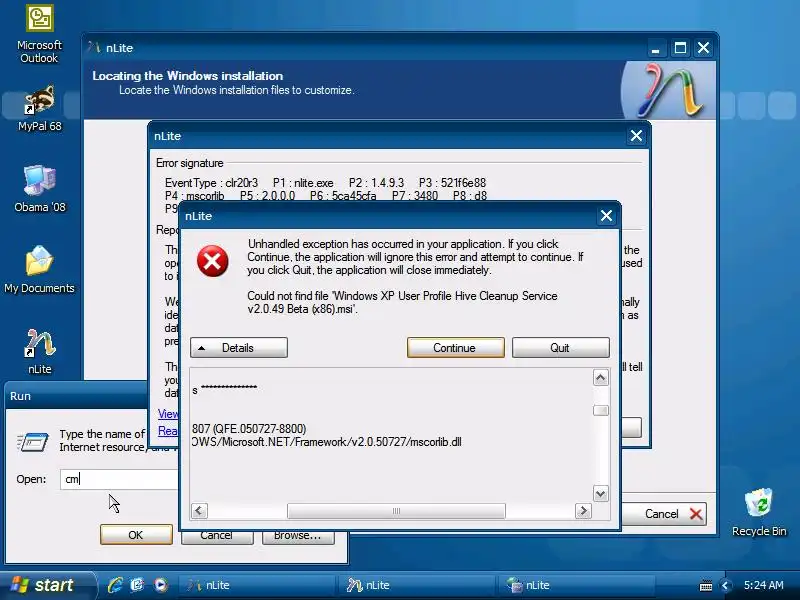
Task: Click the Run dialog program icon
Action: (33, 441)
